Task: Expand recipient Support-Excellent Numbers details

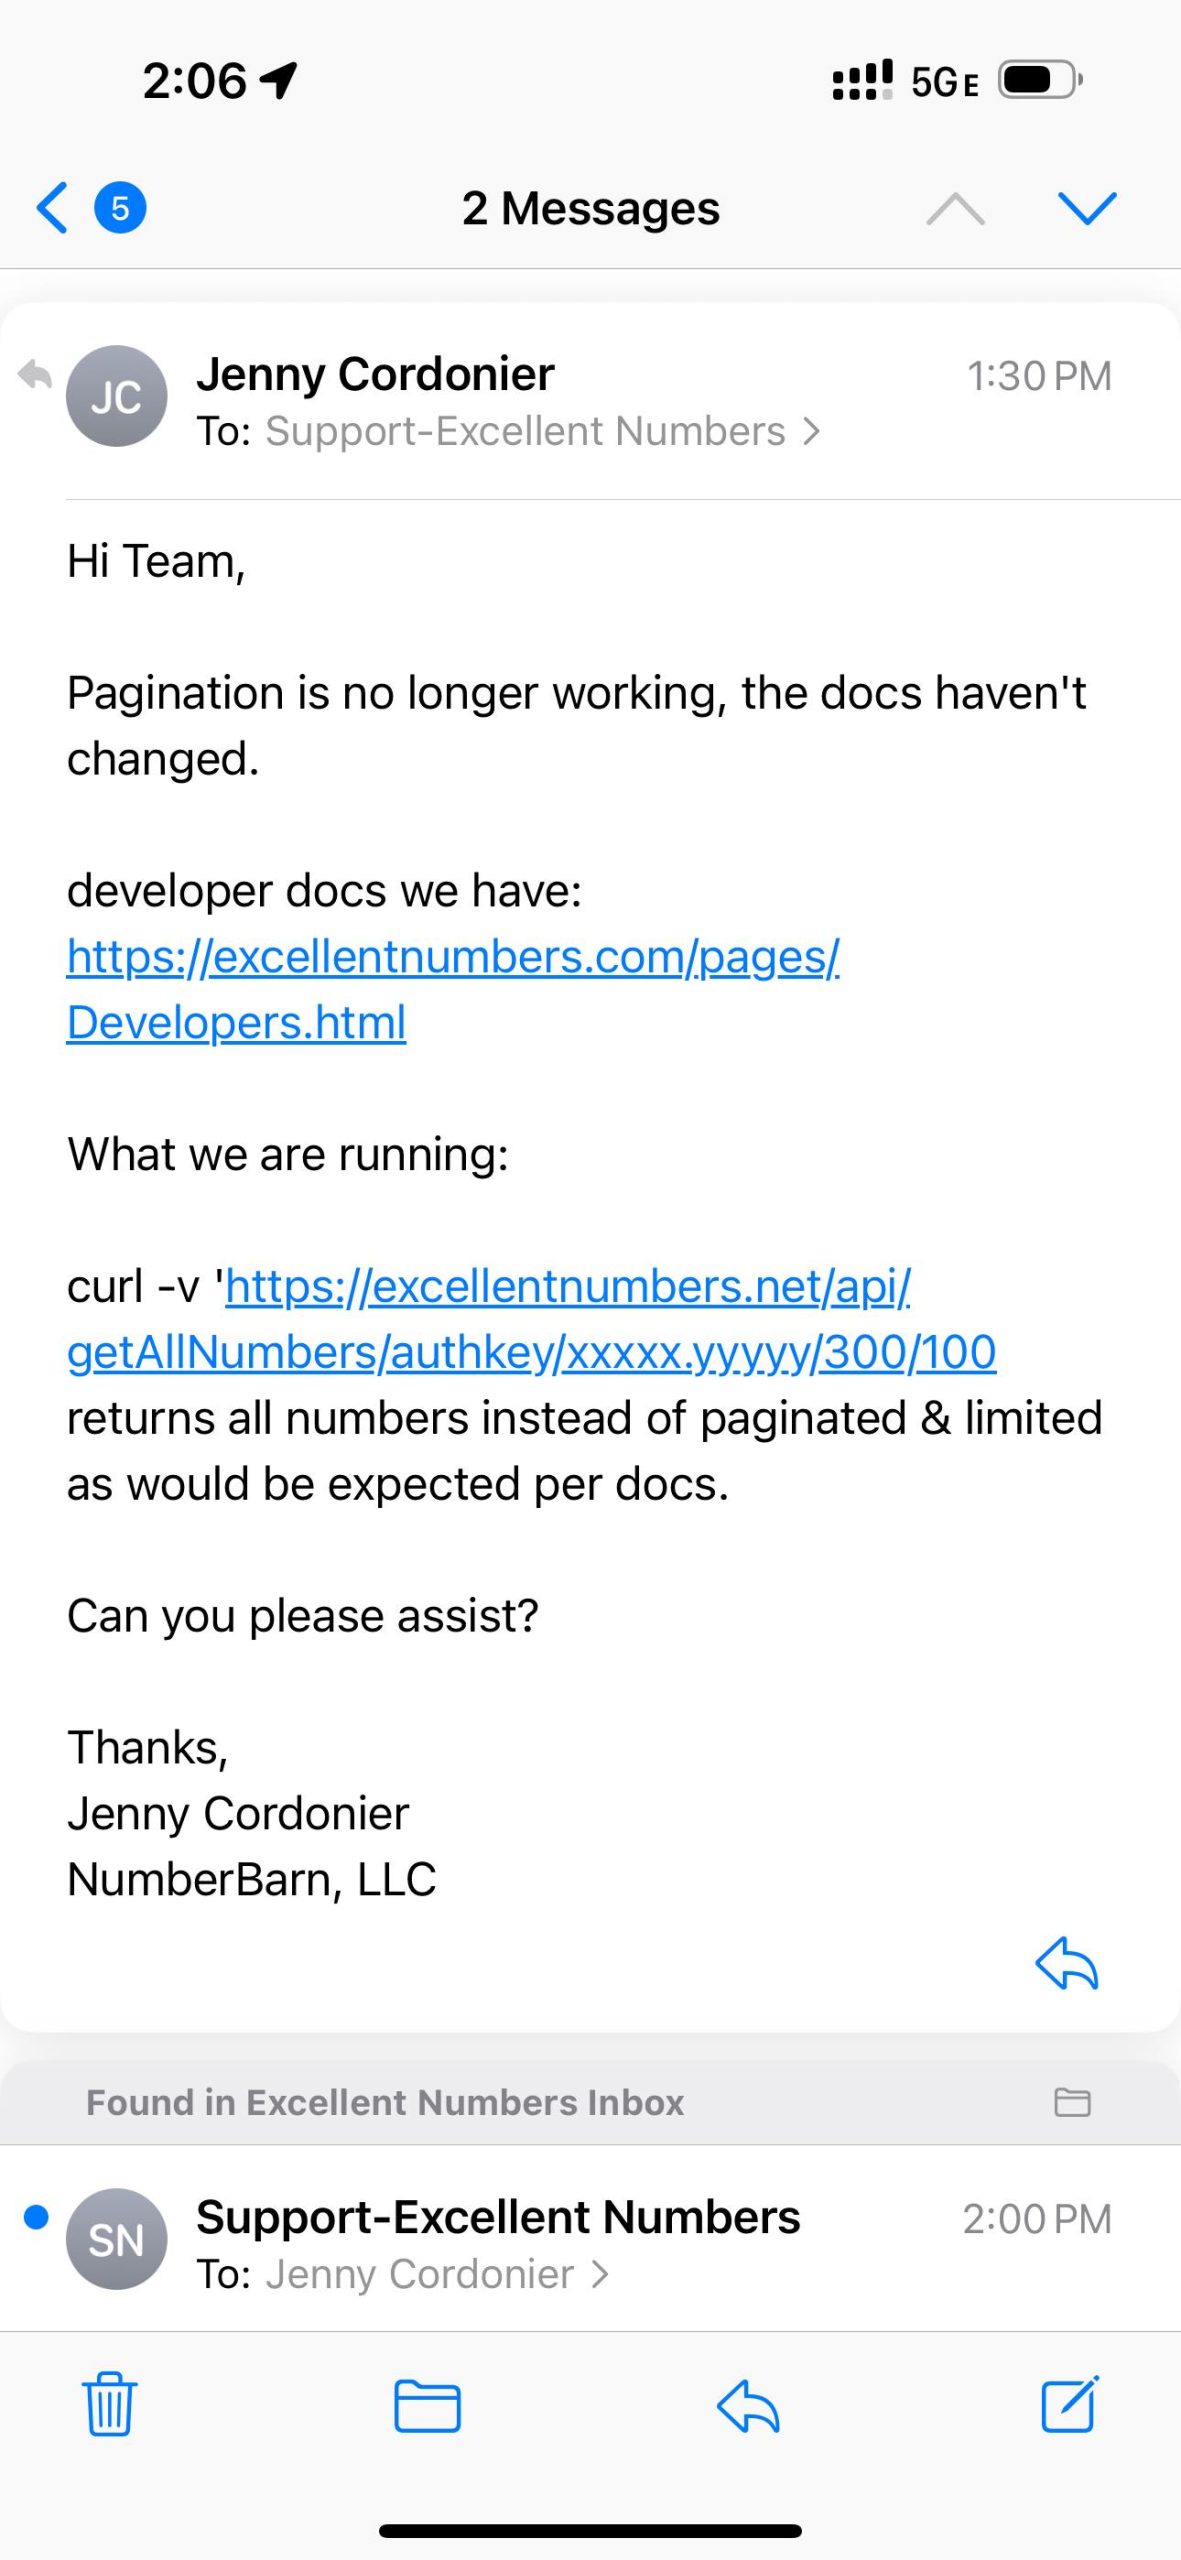Action: click(542, 431)
